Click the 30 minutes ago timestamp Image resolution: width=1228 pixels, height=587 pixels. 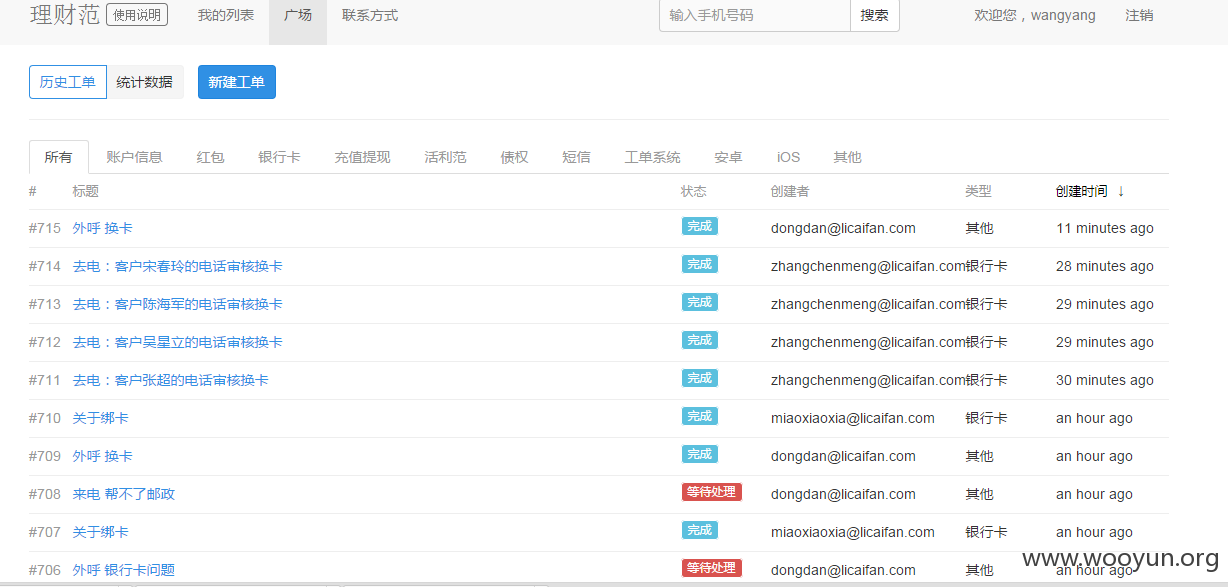tap(1105, 380)
